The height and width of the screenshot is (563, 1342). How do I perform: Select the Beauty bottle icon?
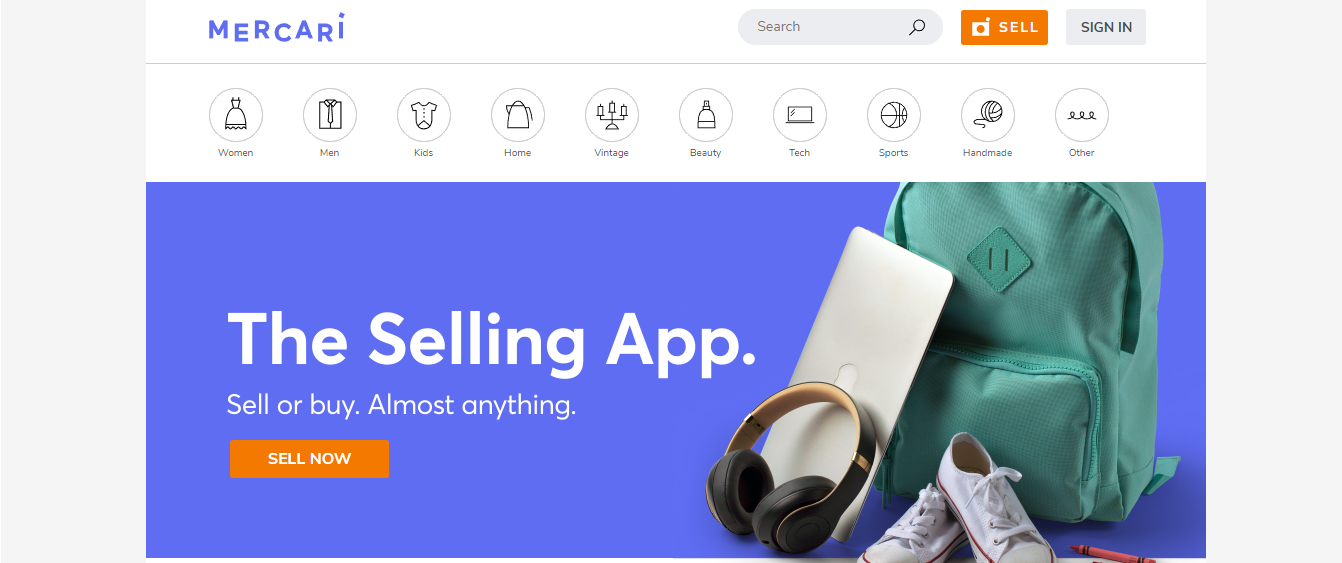click(x=706, y=115)
